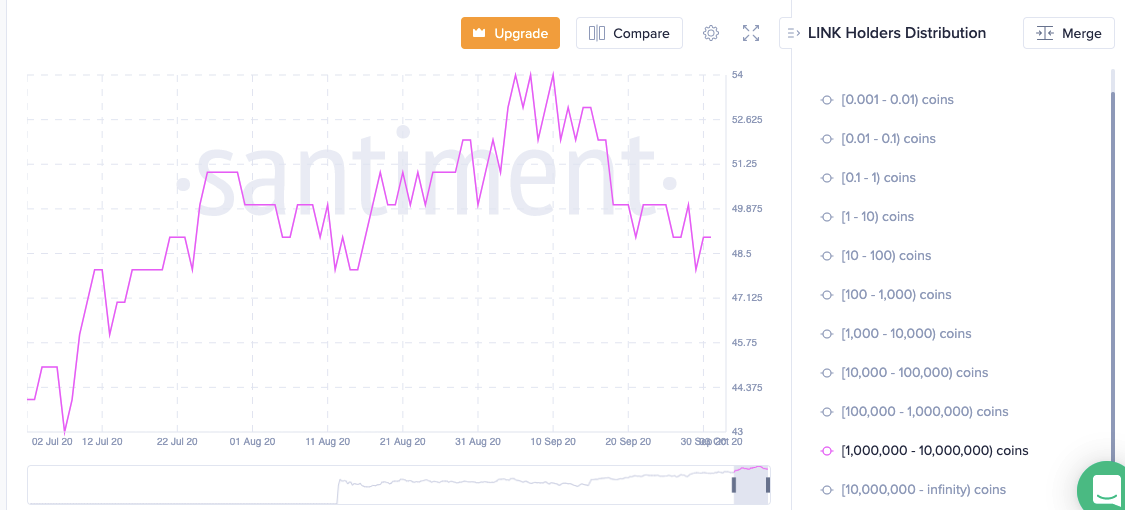The width and height of the screenshot is (1125, 510).
Task: Expand chart to fullscreen
Action: point(751,33)
